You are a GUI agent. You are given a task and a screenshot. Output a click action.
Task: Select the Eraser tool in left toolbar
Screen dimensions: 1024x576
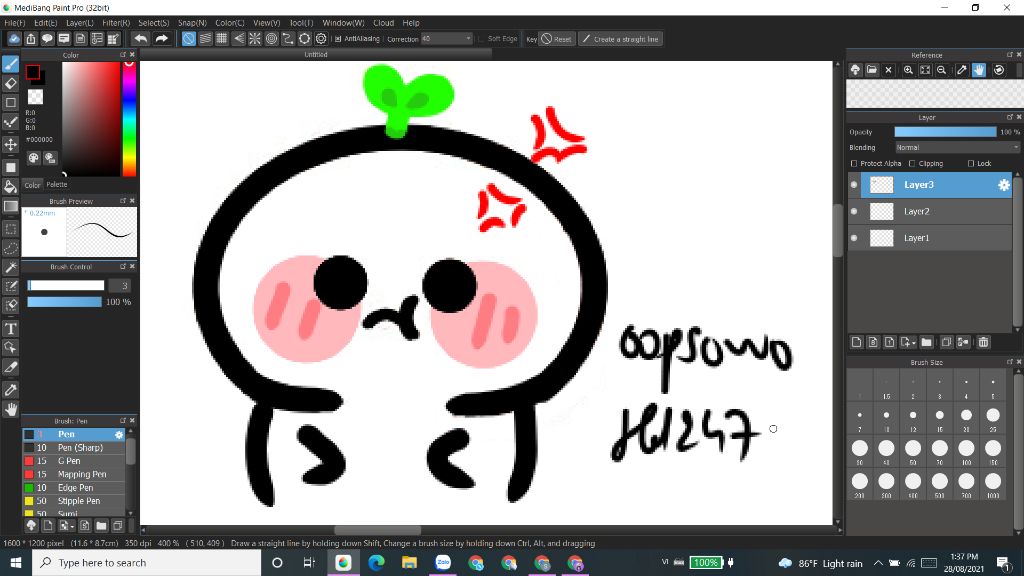pos(10,84)
